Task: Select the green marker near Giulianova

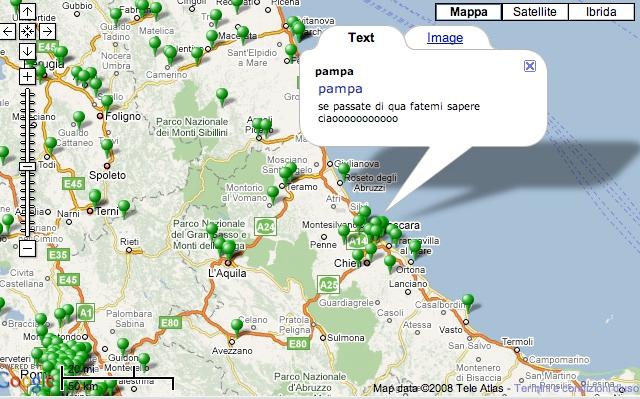Action: [x=344, y=170]
